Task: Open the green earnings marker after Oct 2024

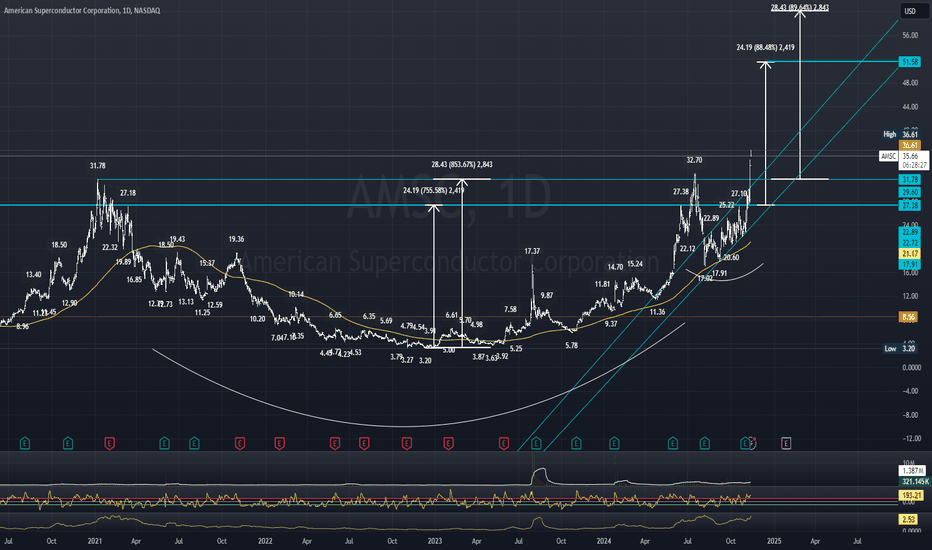Action: 745,443
